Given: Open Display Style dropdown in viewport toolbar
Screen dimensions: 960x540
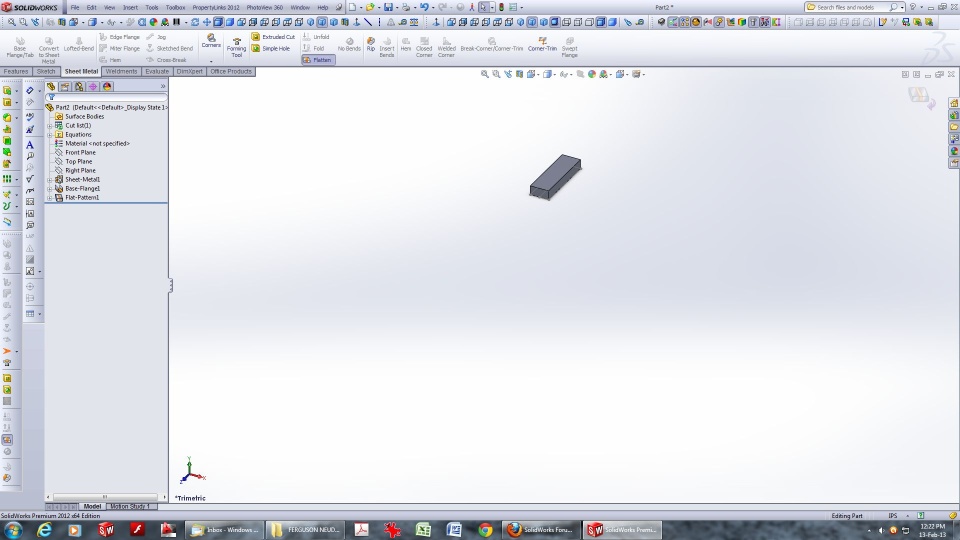Looking at the screenshot, I should tap(553, 75).
